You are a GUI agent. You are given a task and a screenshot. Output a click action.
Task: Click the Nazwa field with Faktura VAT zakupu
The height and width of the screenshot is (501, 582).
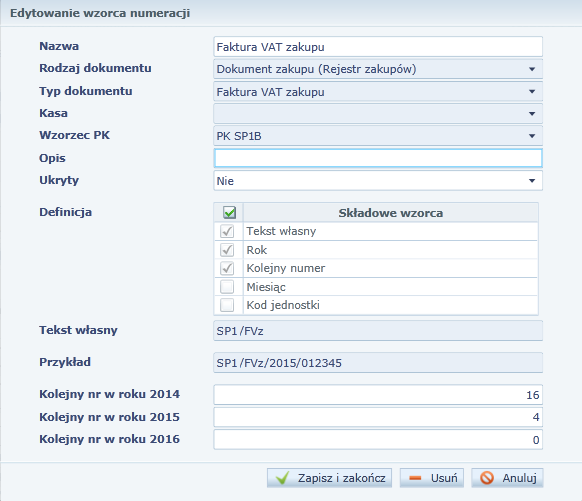pyautogui.click(x=378, y=47)
